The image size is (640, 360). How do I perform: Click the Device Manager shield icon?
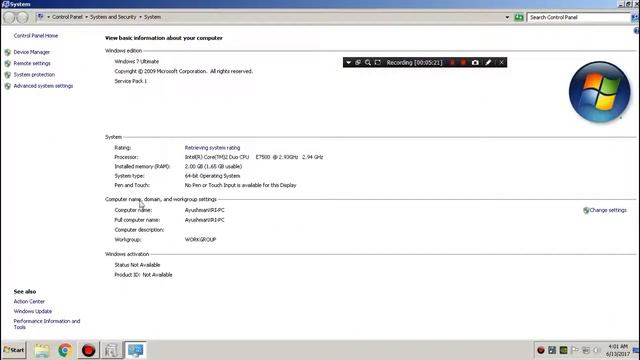point(8,52)
